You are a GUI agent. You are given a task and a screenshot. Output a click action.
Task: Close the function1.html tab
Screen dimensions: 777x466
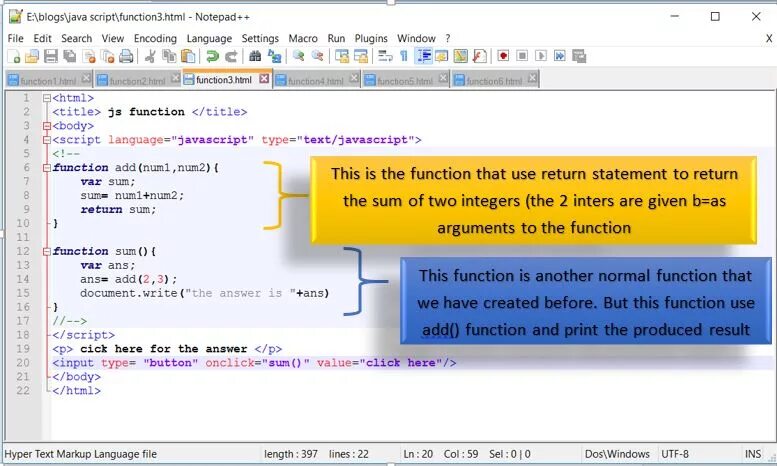[86, 78]
